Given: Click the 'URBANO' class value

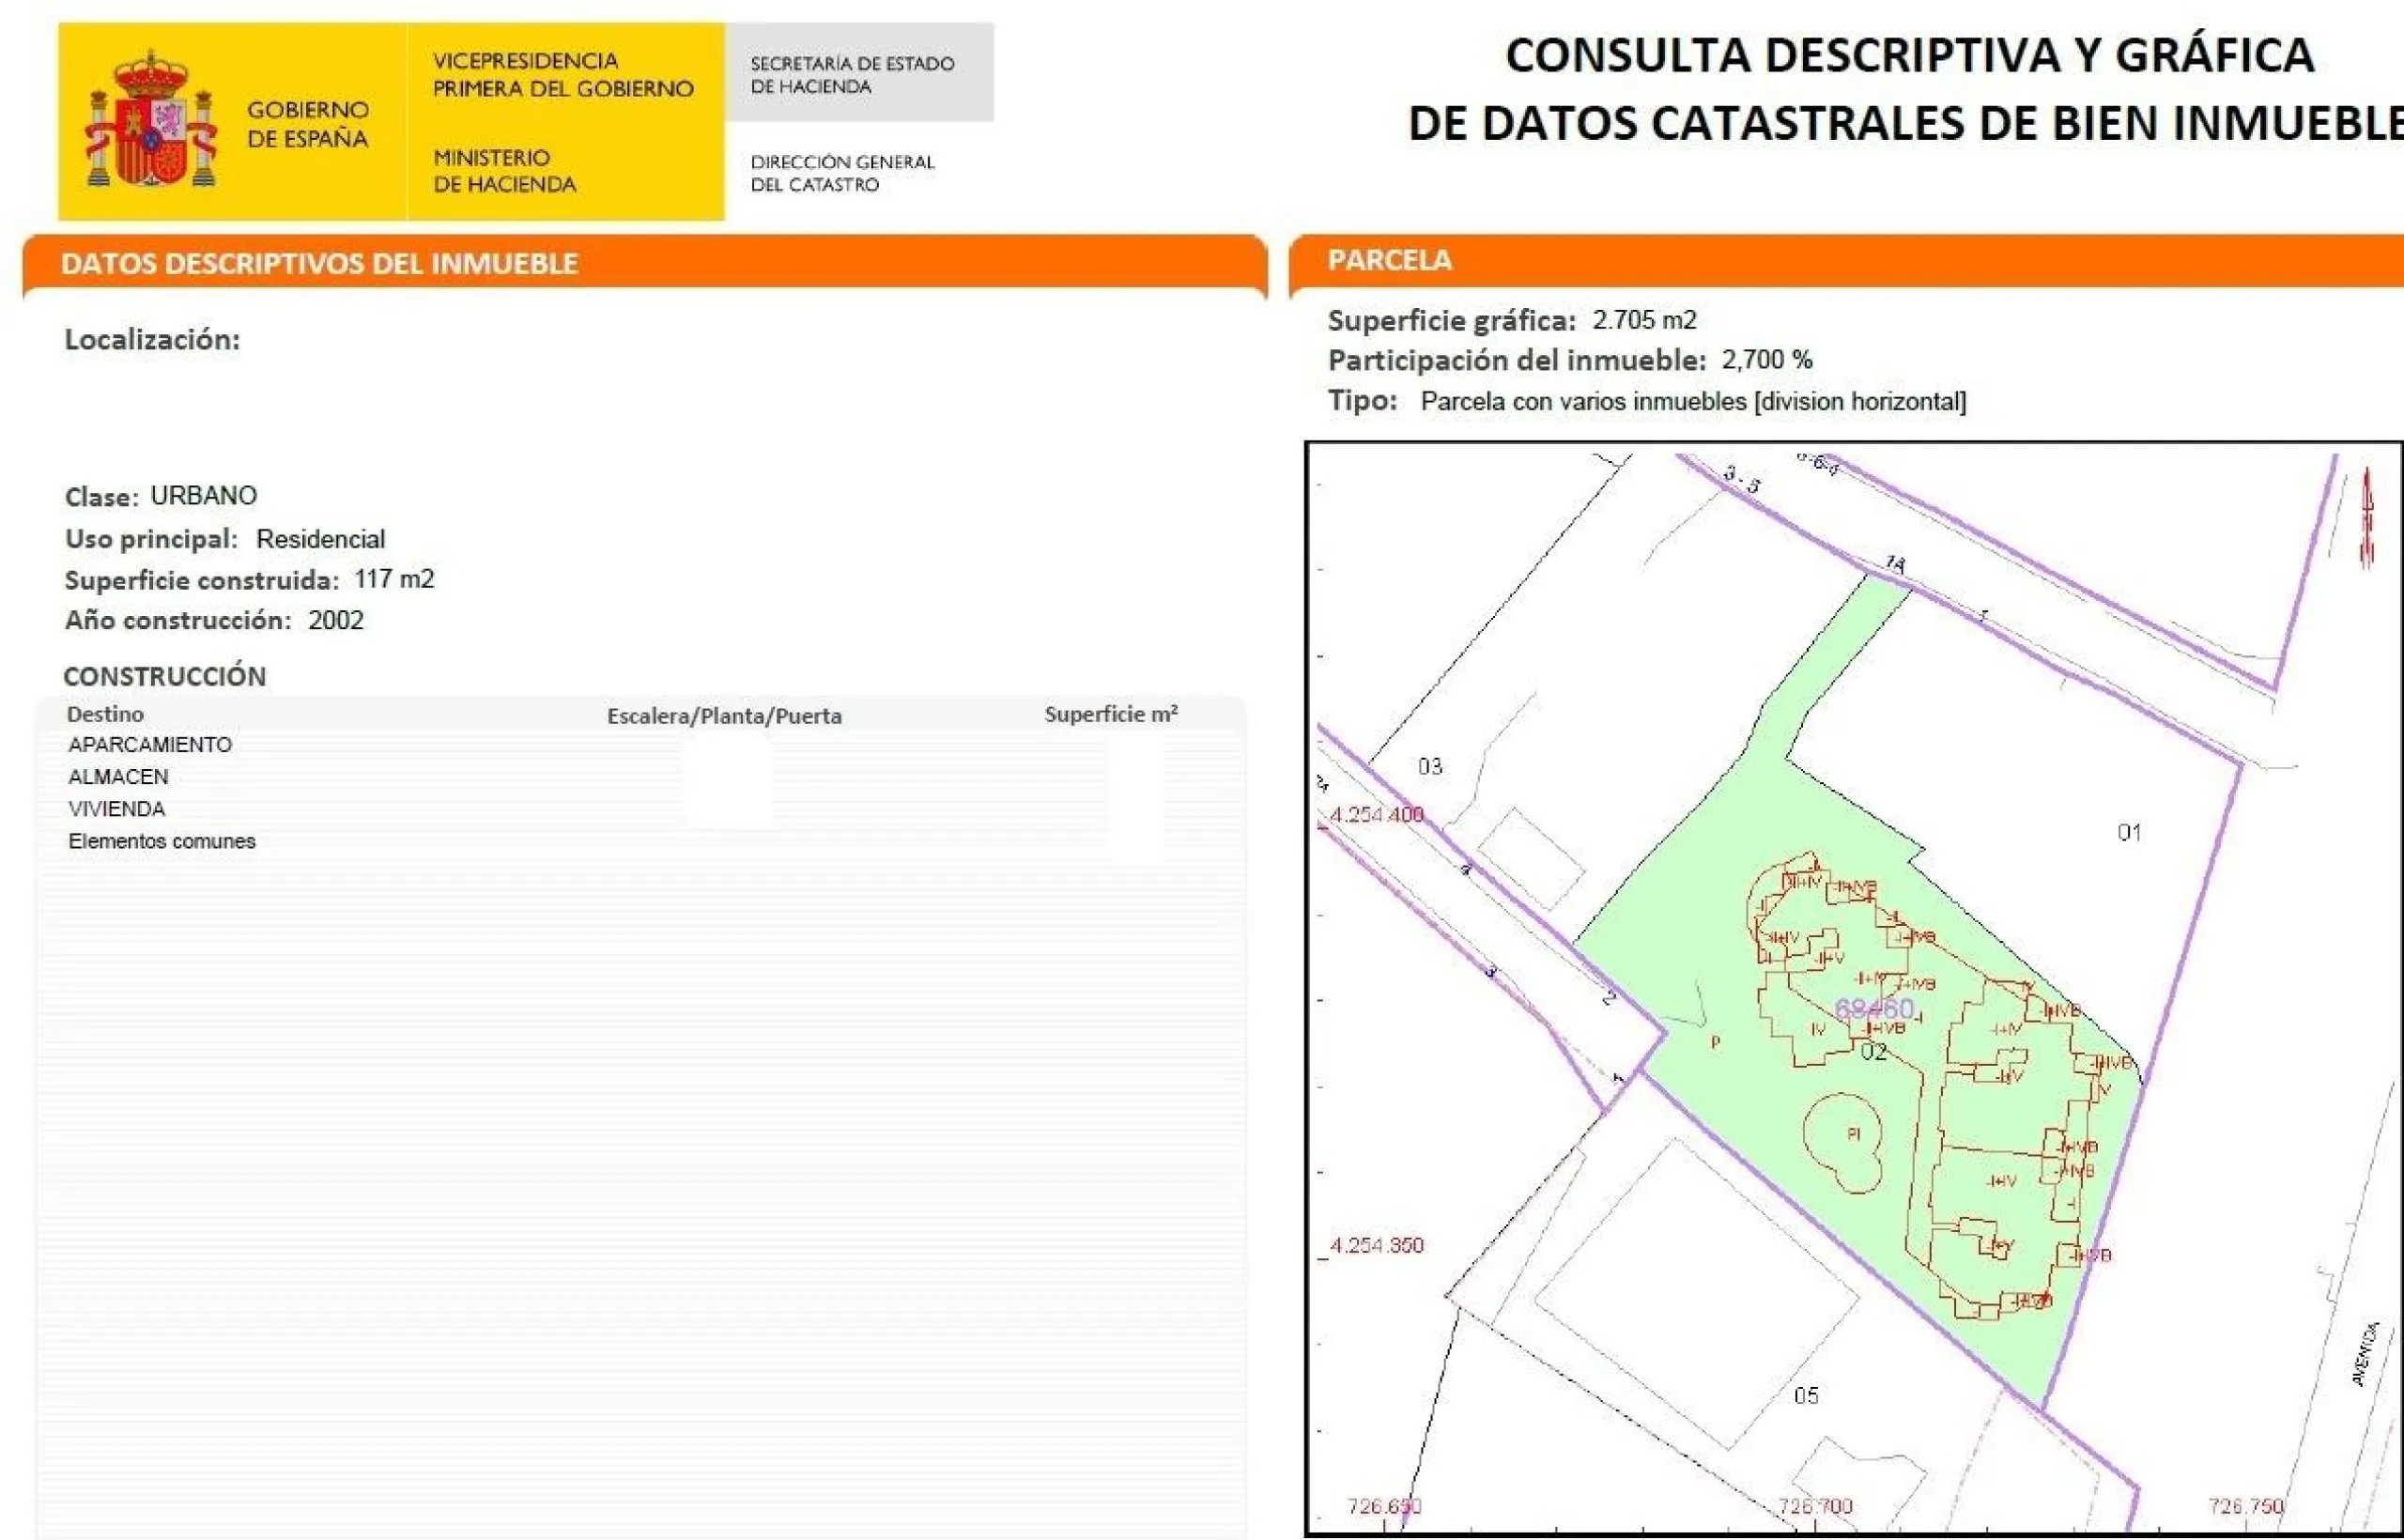Looking at the screenshot, I should pyautogui.click(x=203, y=496).
